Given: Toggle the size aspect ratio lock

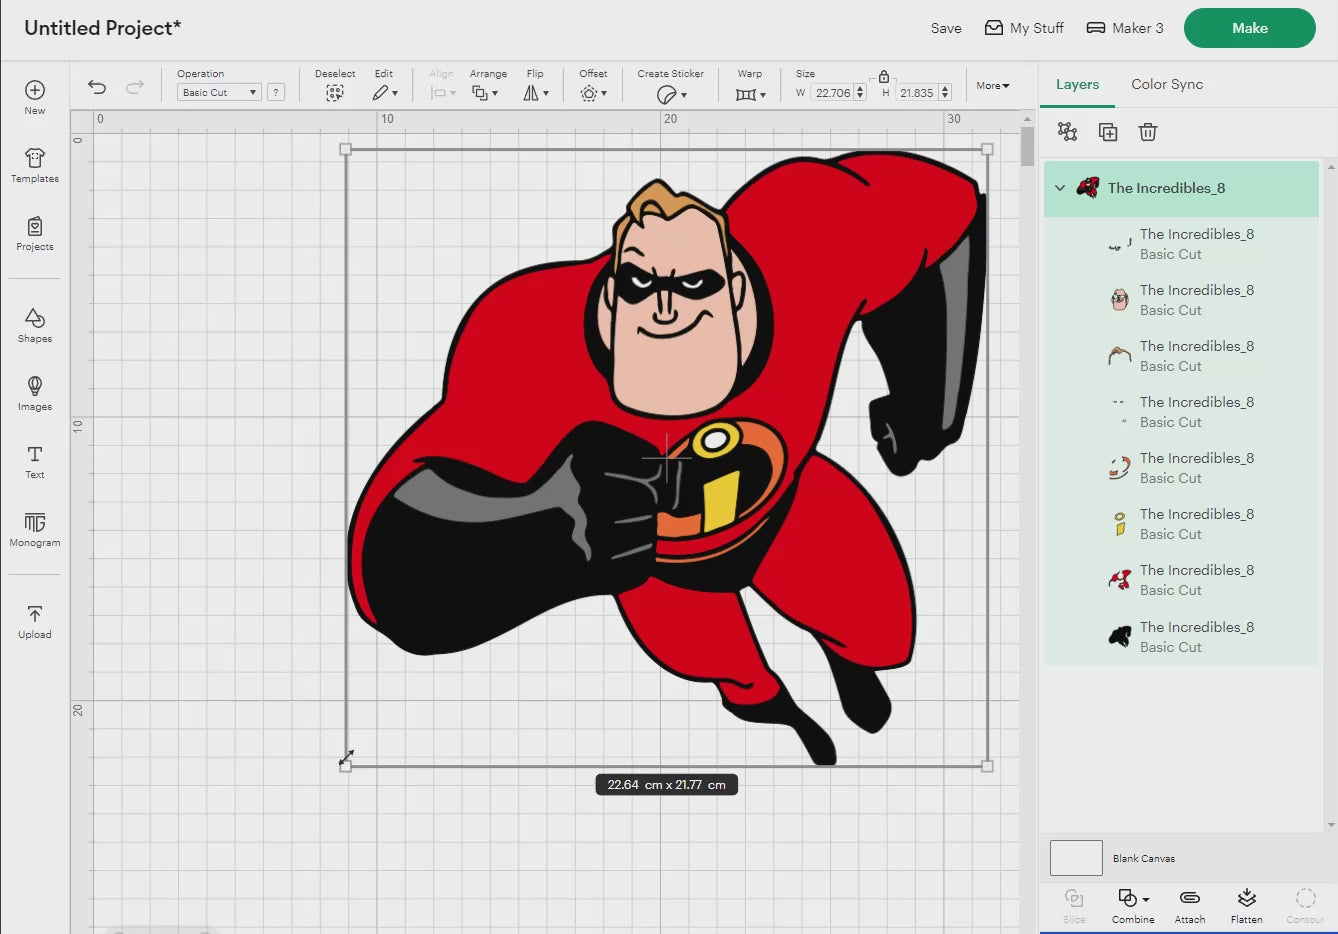Looking at the screenshot, I should pyautogui.click(x=884, y=77).
